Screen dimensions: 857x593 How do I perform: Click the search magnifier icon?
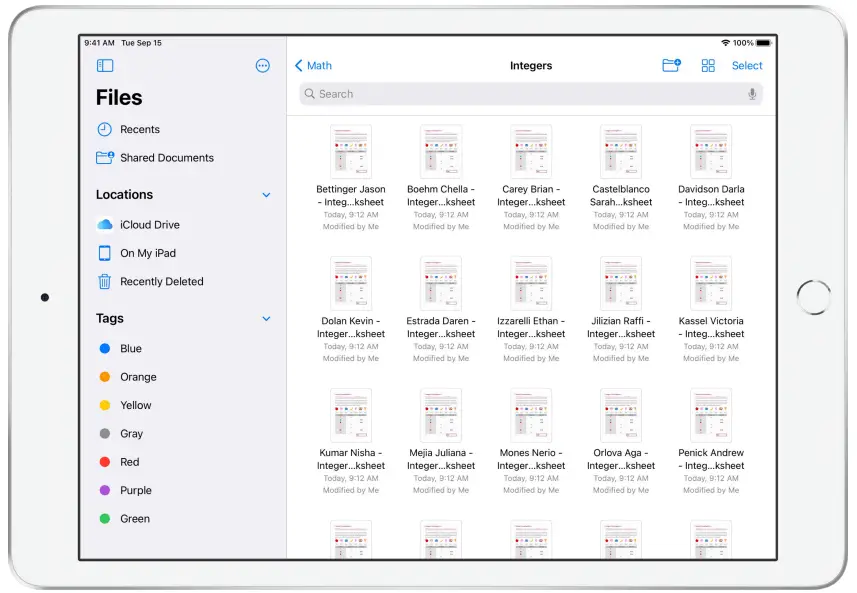point(309,94)
